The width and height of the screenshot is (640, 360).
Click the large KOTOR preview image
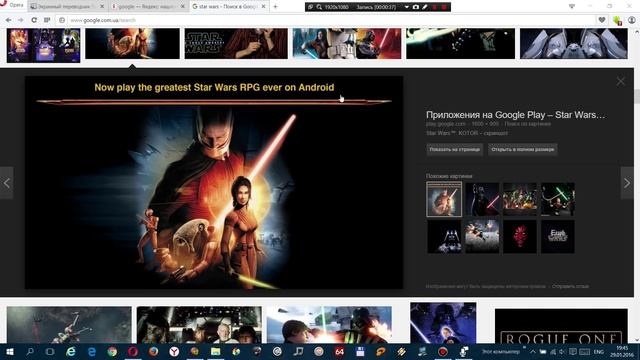[x=214, y=182]
